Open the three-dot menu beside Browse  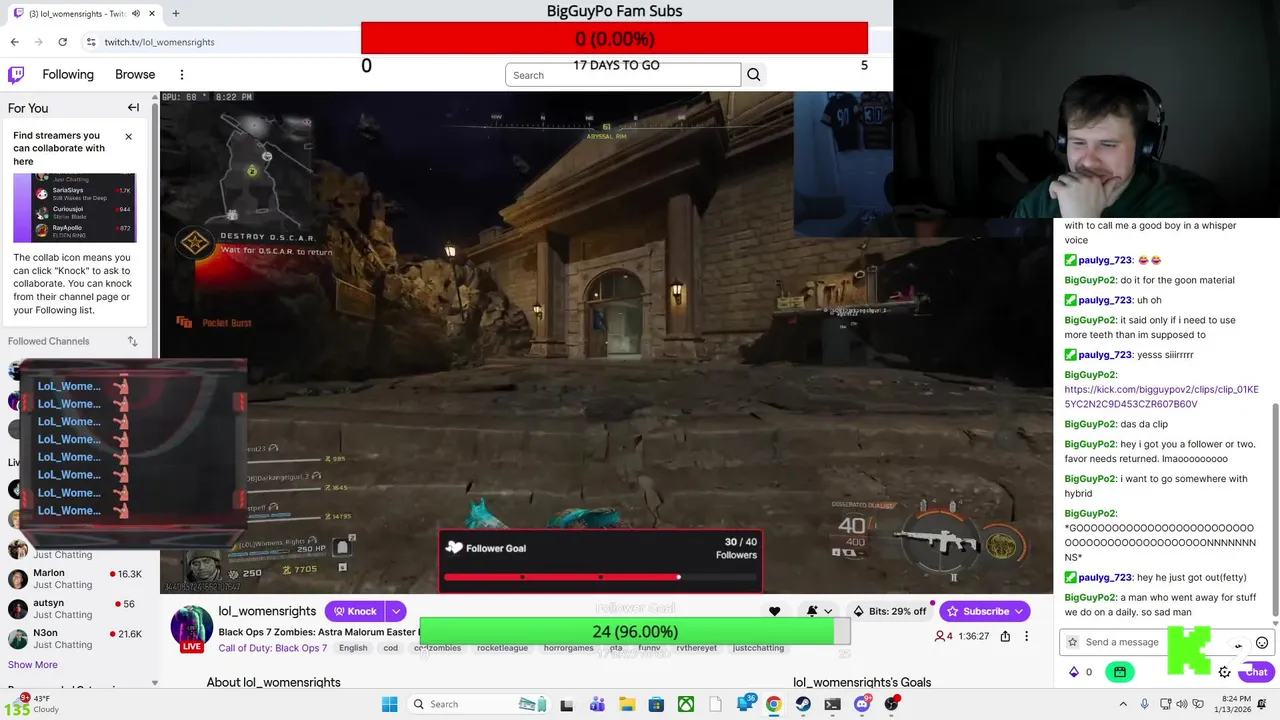pyautogui.click(x=182, y=74)
